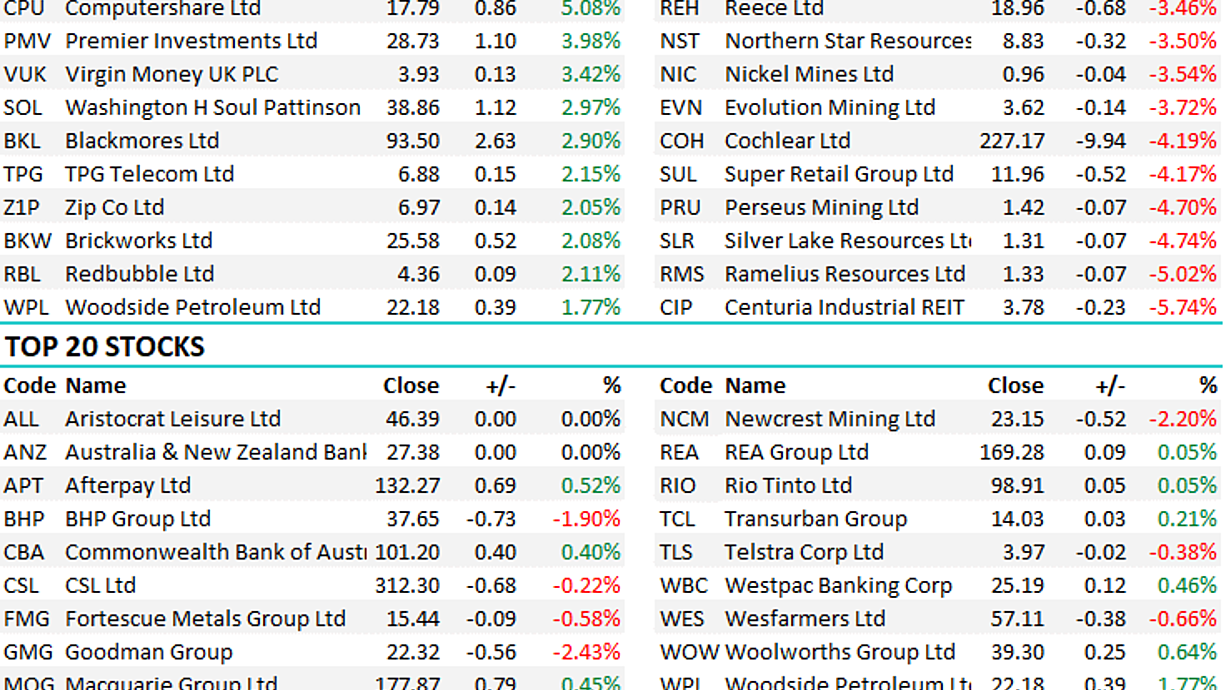This screenshot has height=690, width=1226.
Task: Select the 2.63 change value
Action: point(495,140)
